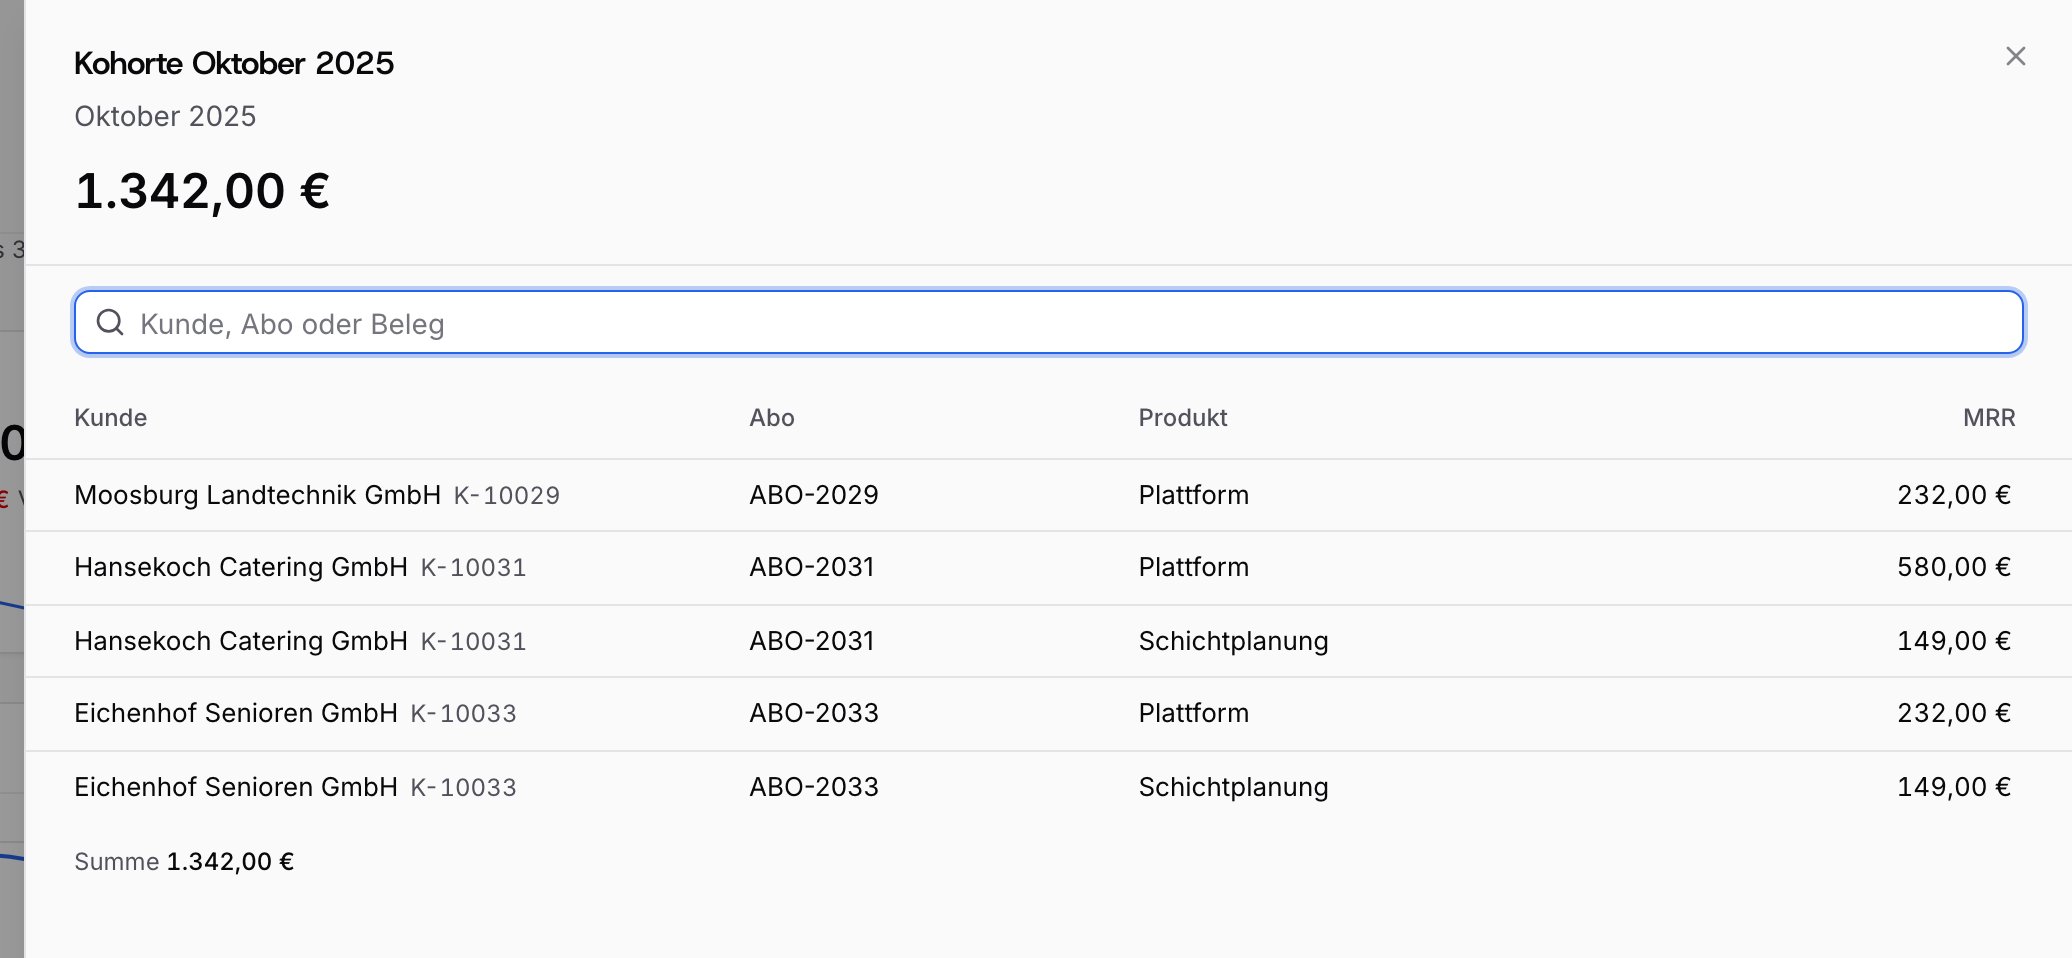Click the Kunde column header
The height and width of the screenshot is (958, 2072).
[x=110, y=418]
